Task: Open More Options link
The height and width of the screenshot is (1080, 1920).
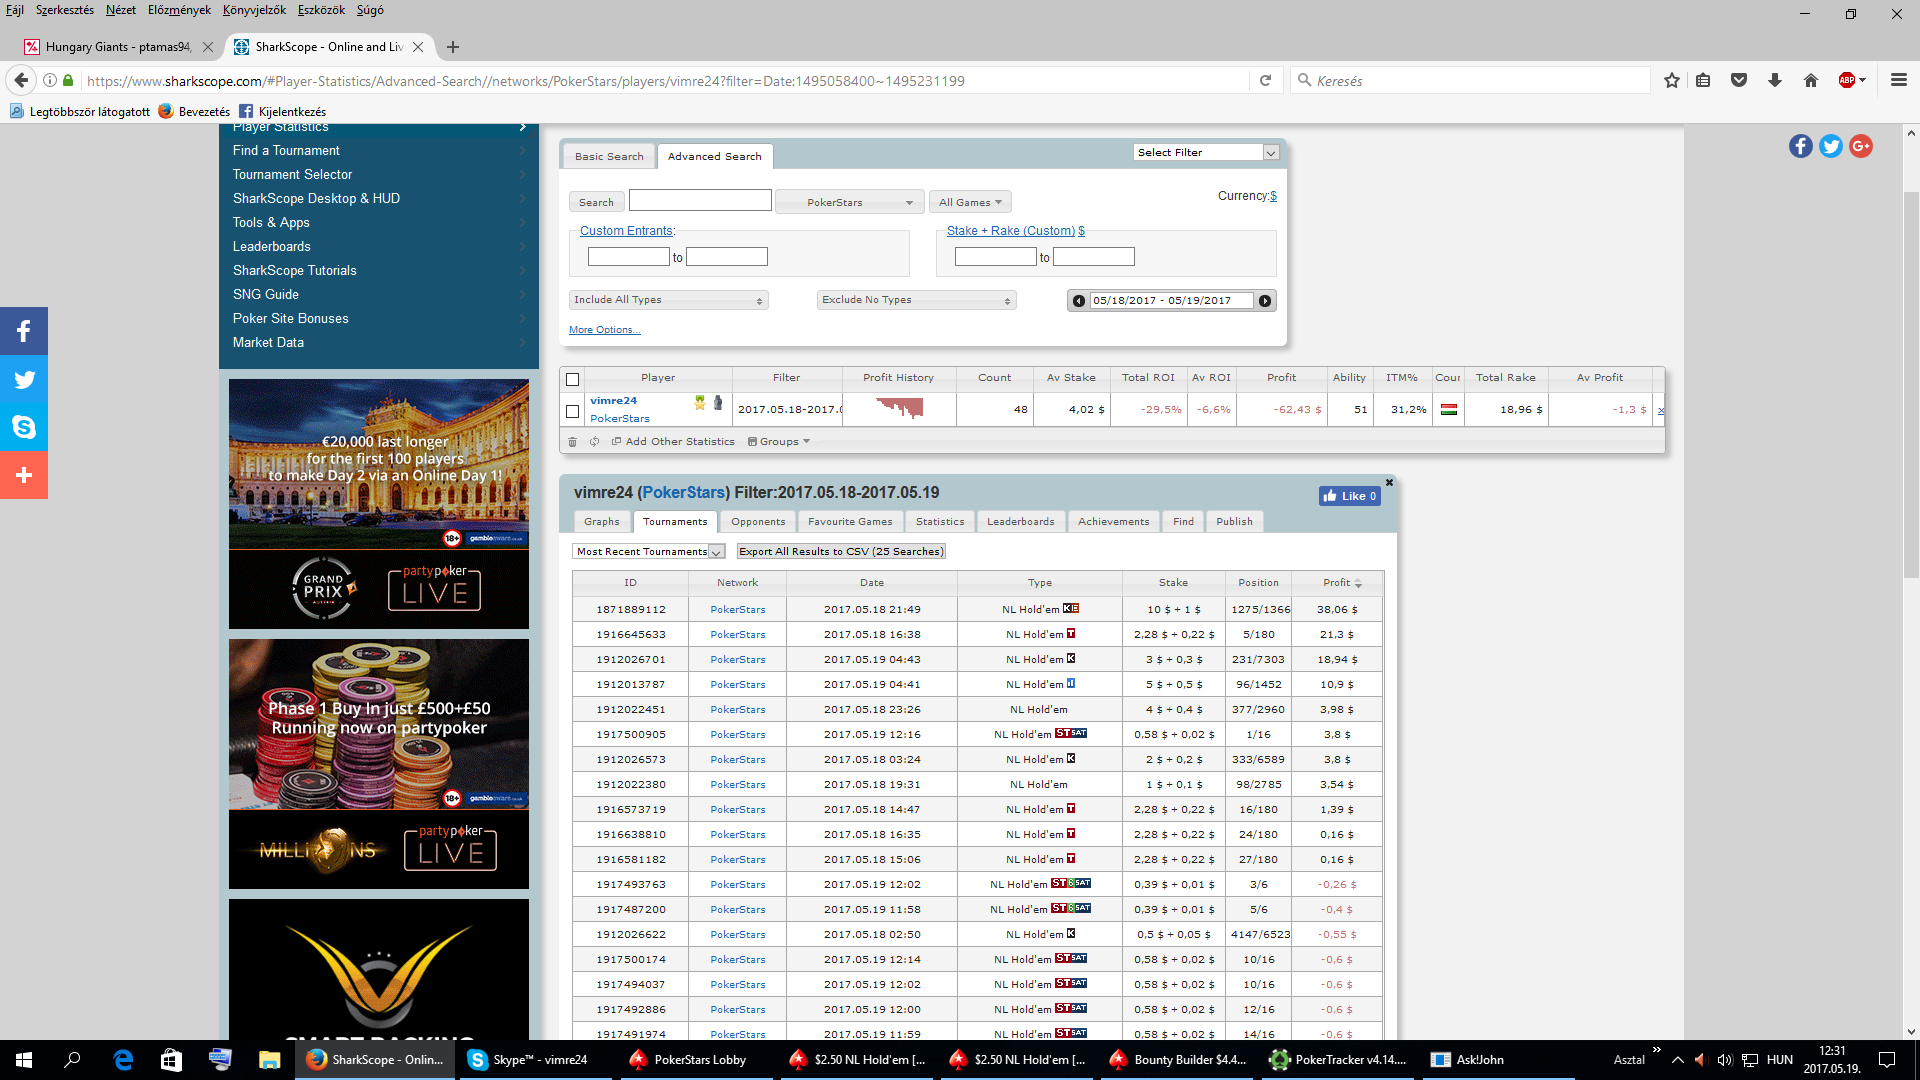Action: [x=604, y=330]
